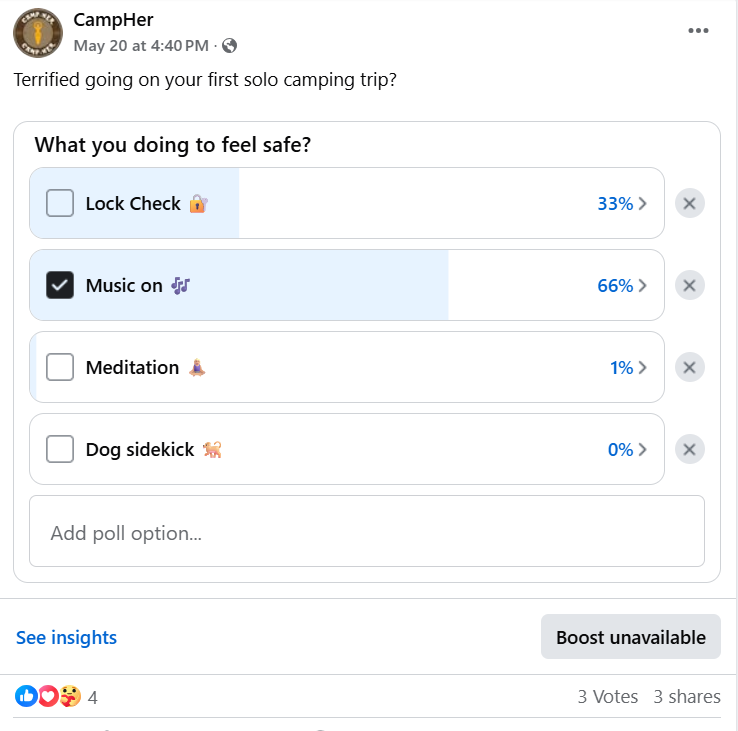Click the heart reaction icon

point(47,696)
